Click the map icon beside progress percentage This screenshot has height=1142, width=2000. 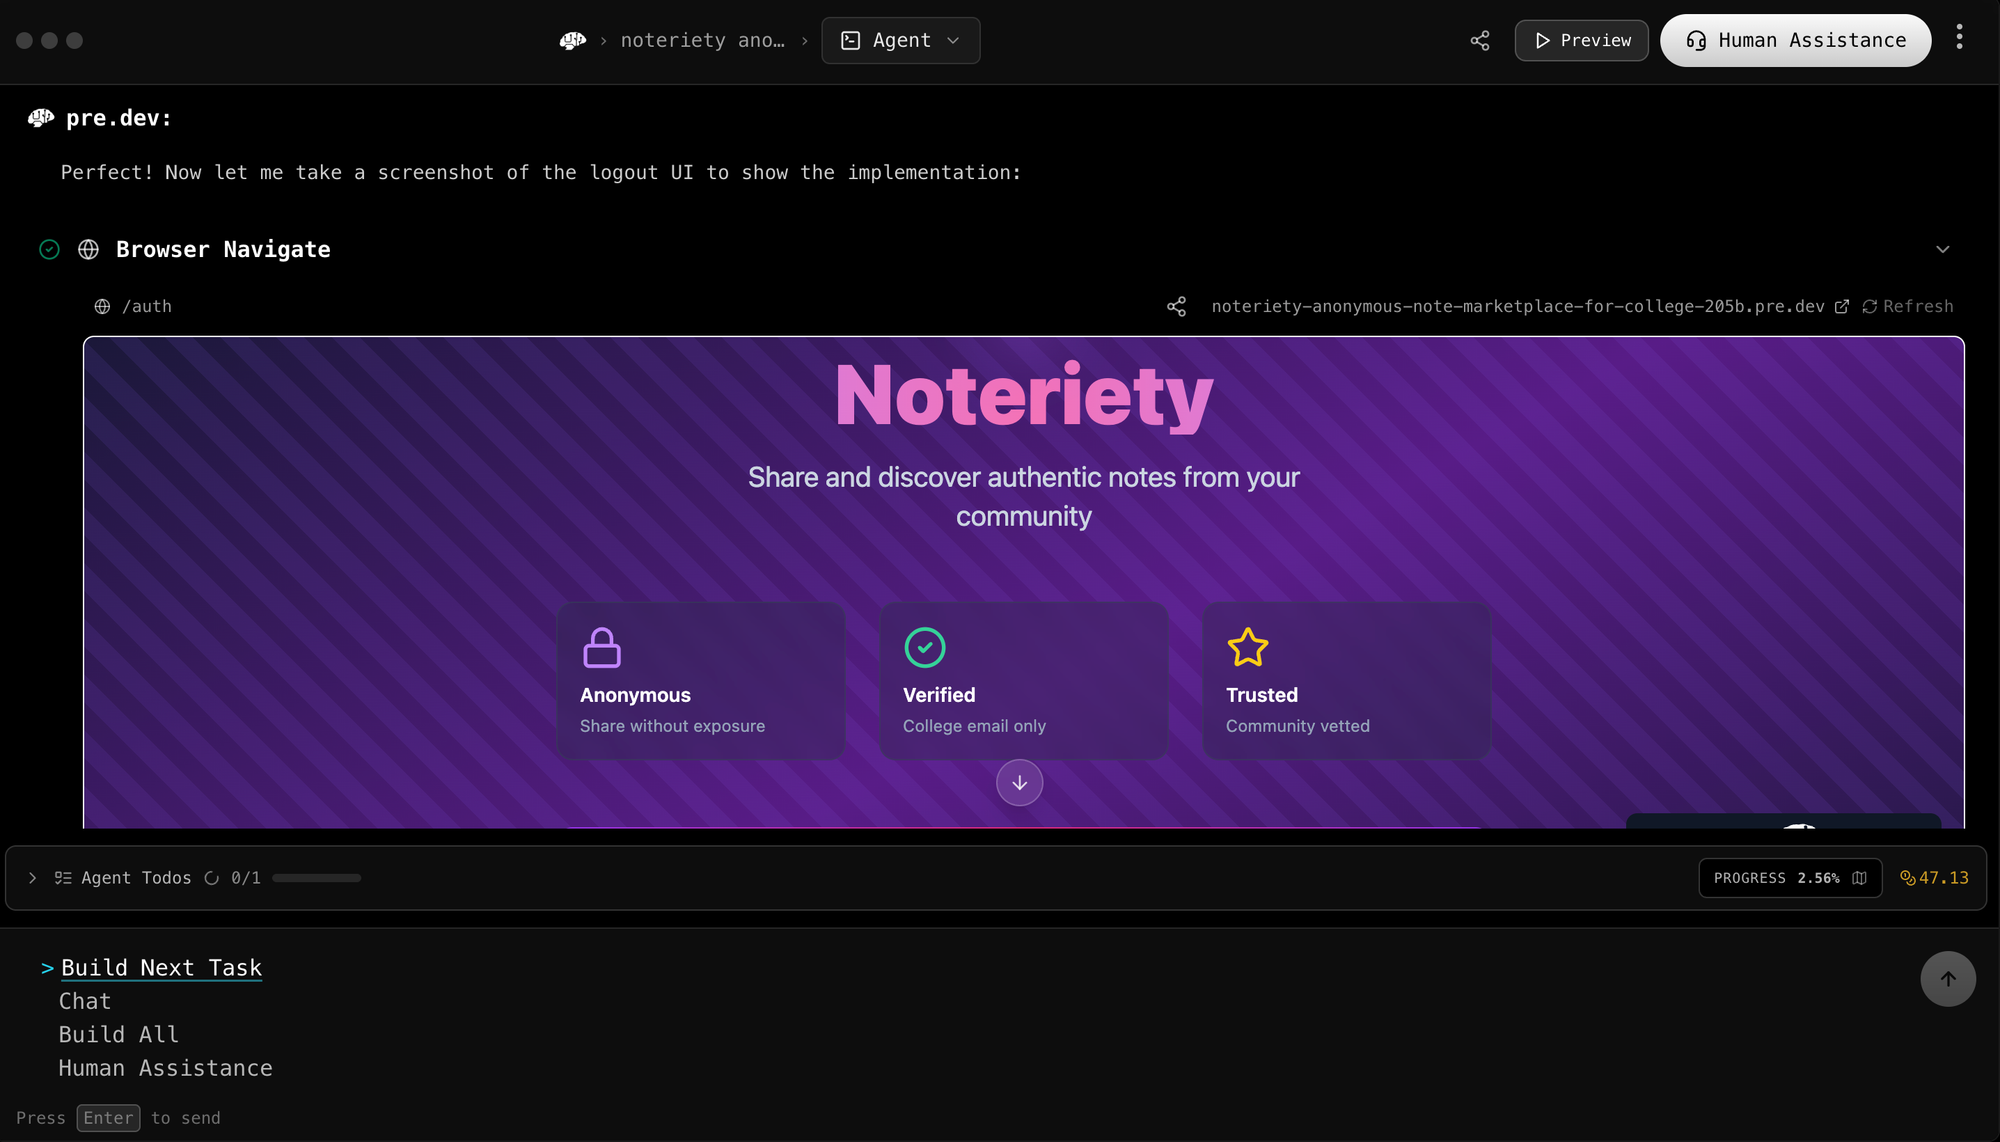tap(1860, 878)
